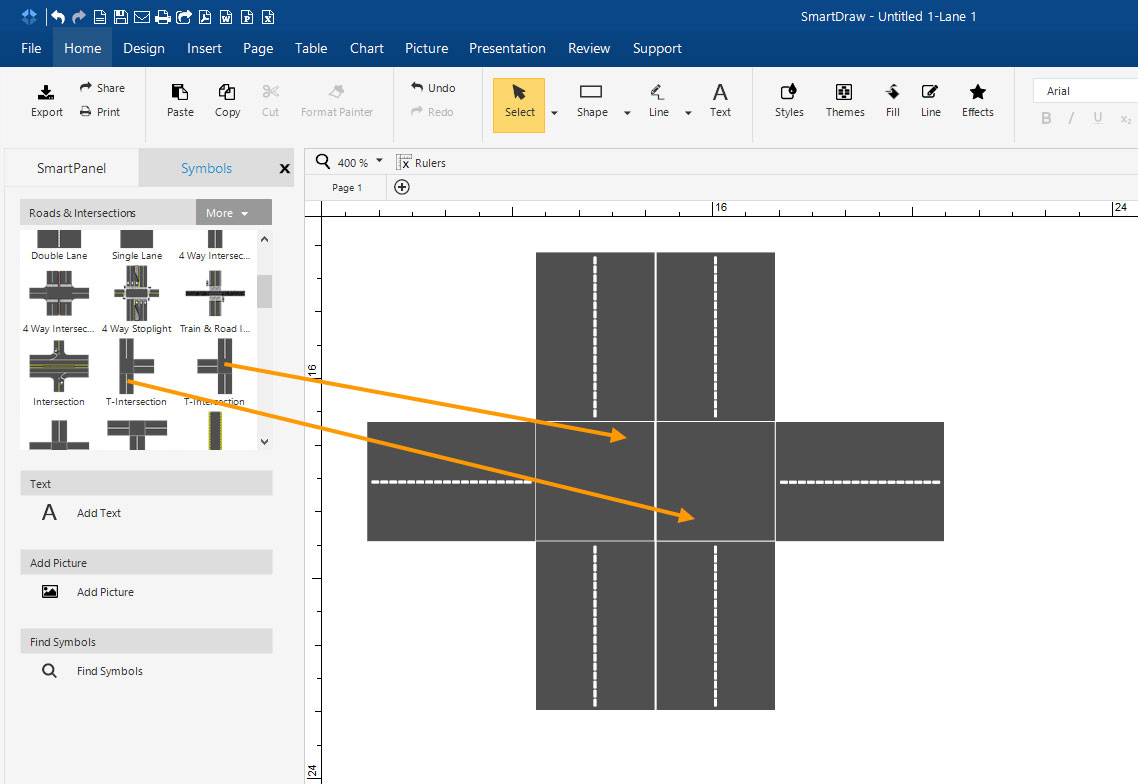Click Add Text in the panel
This screenshot has width=1138, height=784.
pos(98,513)
